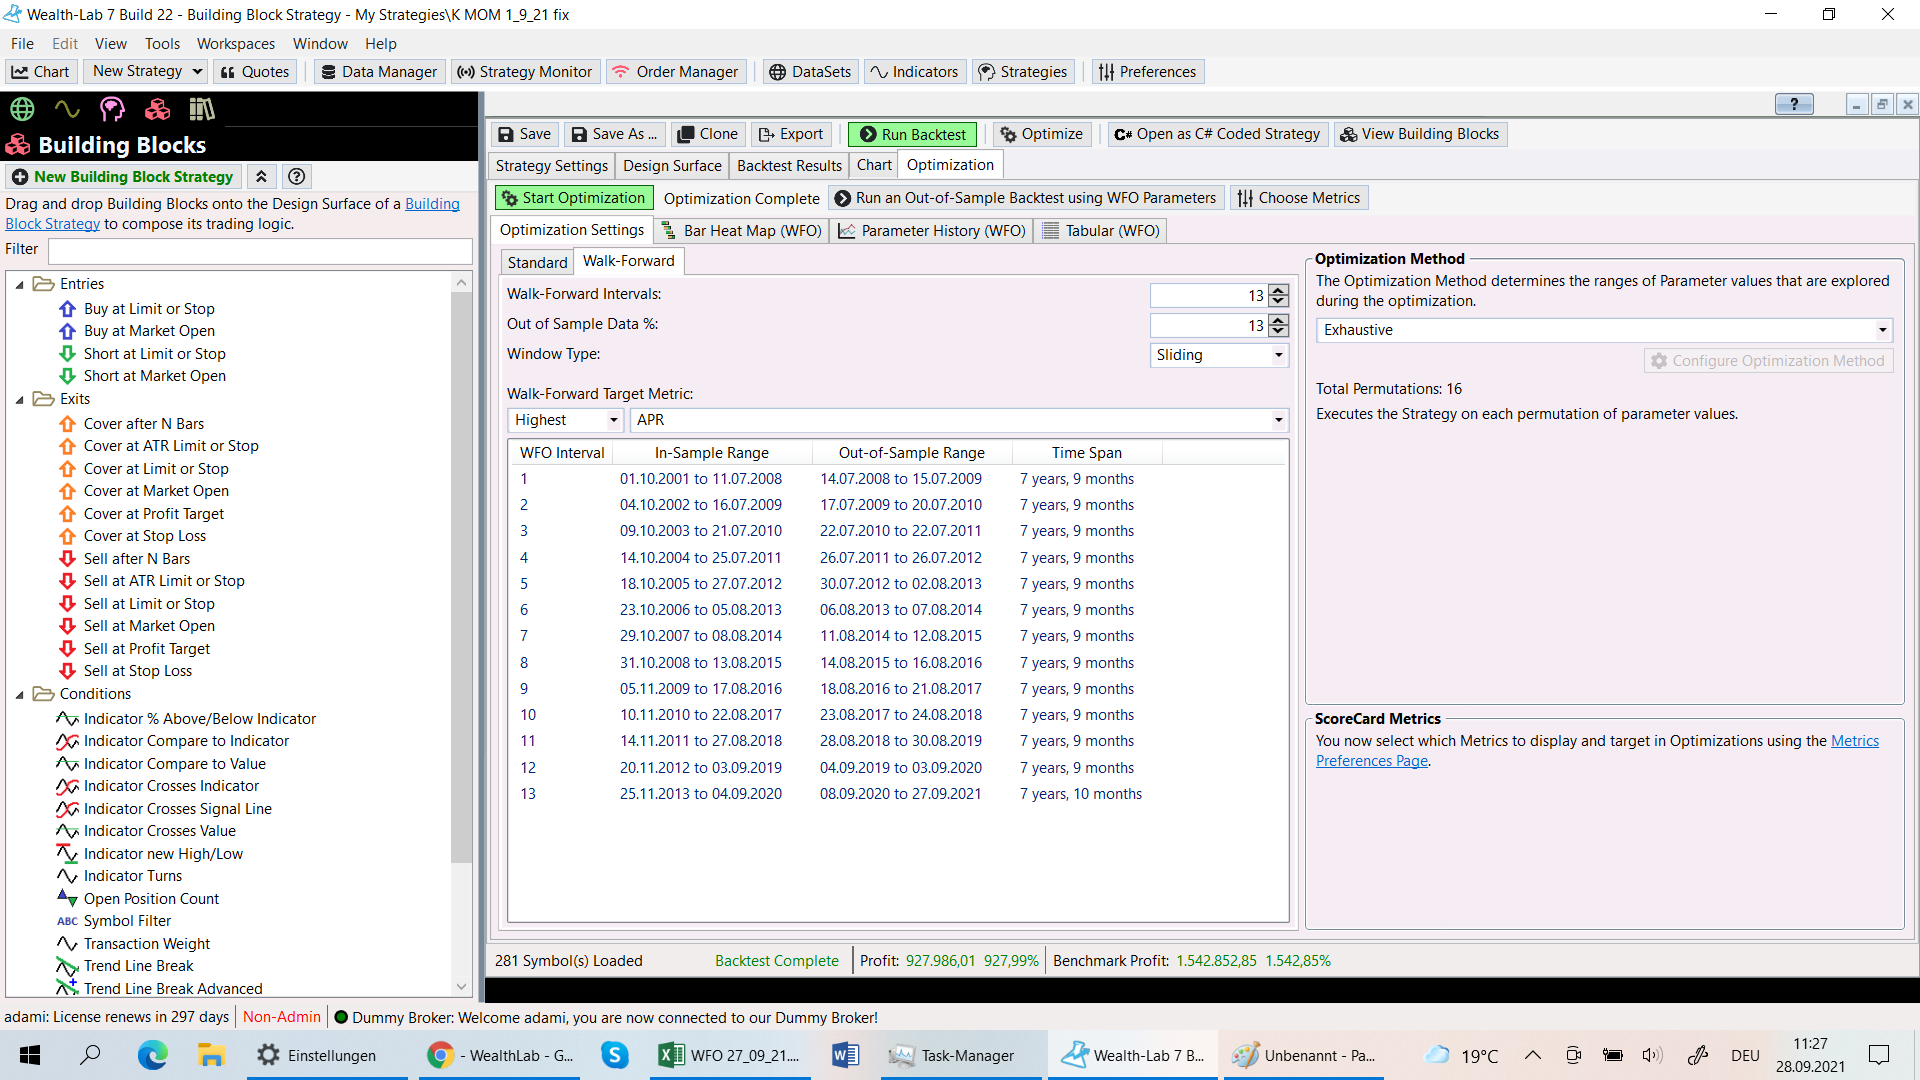This screenshot has width=1920, height=1080.
Task: Open the Order Manager toolbar item
Action: point(675,72)
